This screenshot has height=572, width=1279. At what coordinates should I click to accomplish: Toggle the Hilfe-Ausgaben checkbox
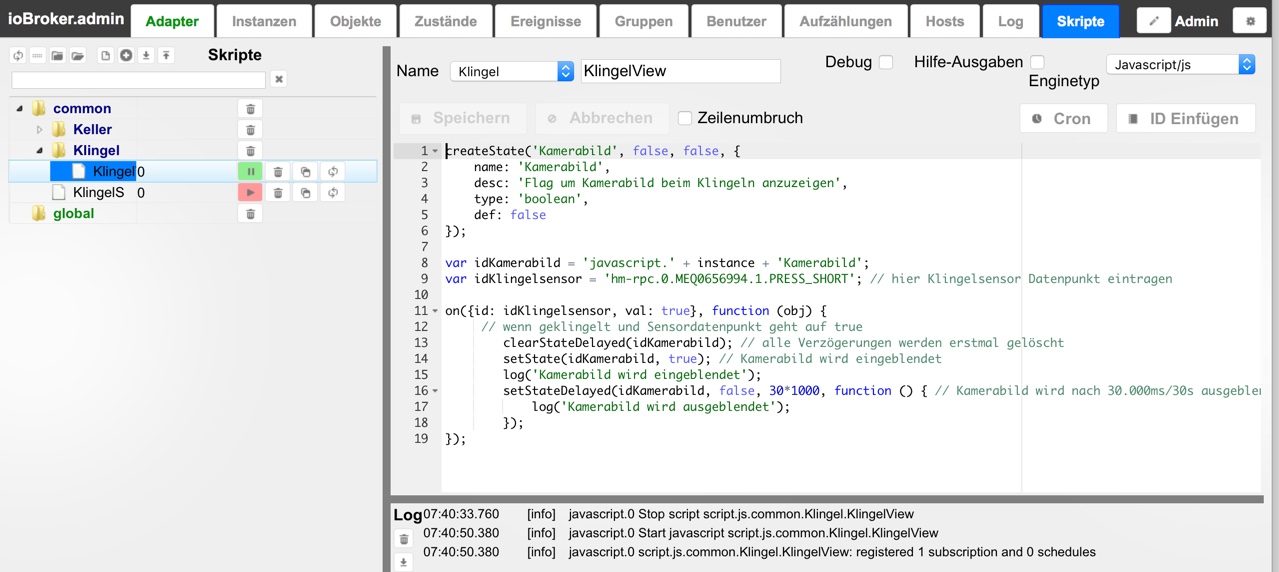click(x=1037, y=62)
